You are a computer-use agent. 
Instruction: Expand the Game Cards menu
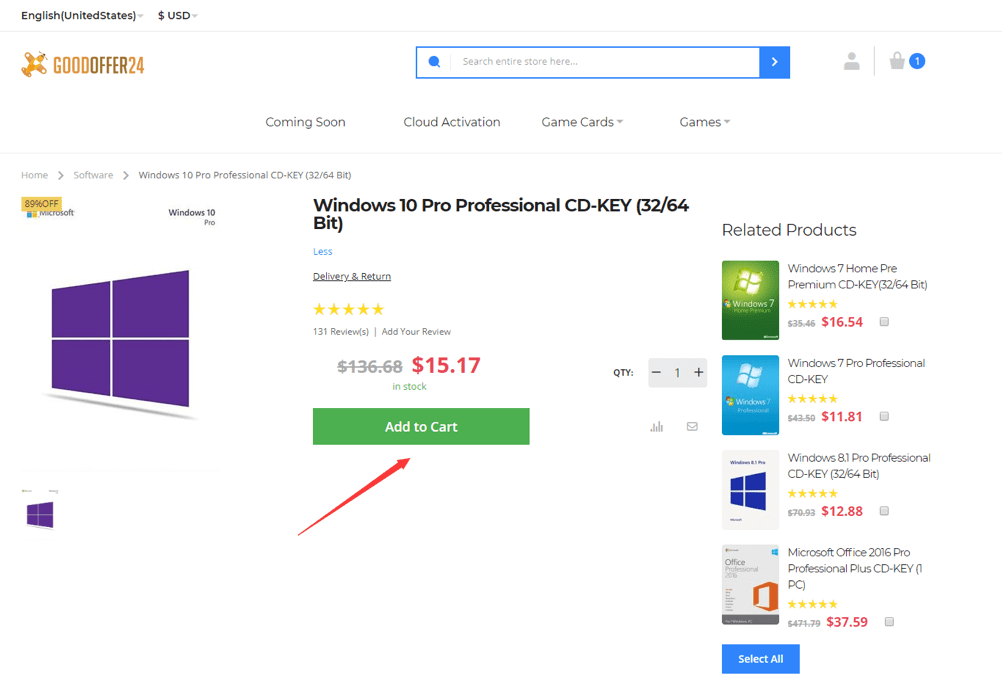click(582, 122)
